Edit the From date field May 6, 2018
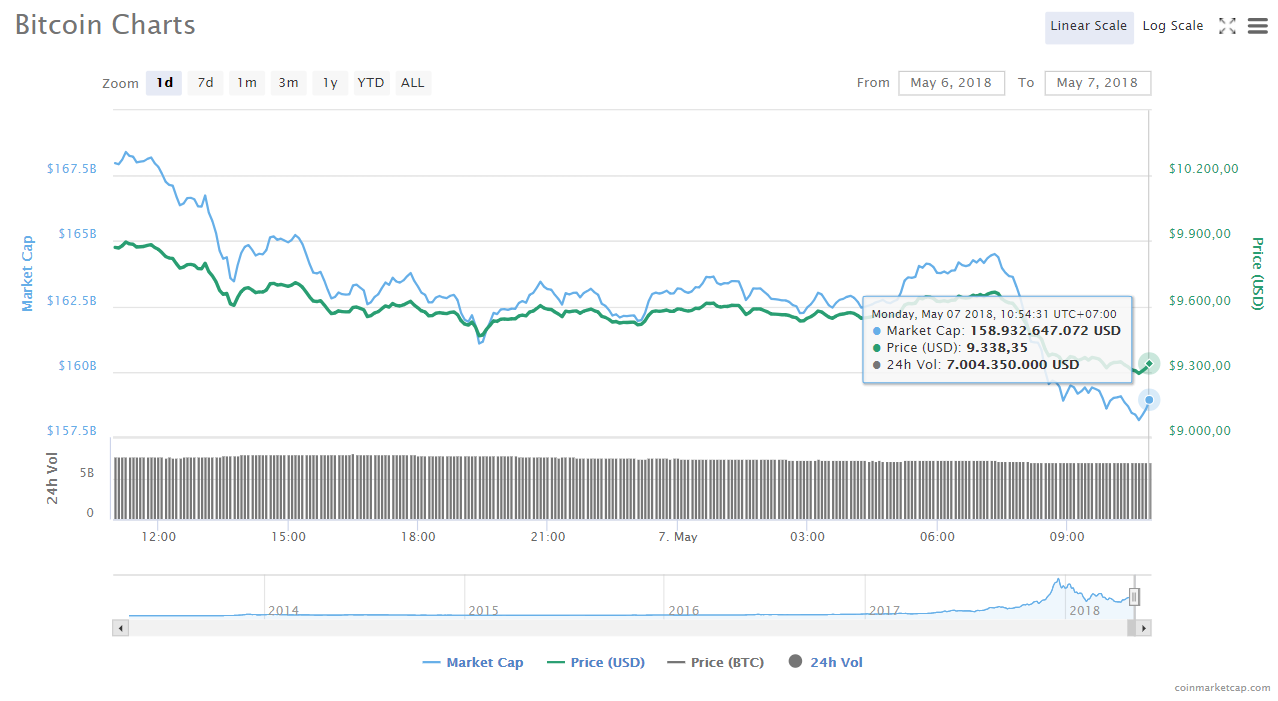This screenshot has height=701, width=1278. click(x=951, y=83)
